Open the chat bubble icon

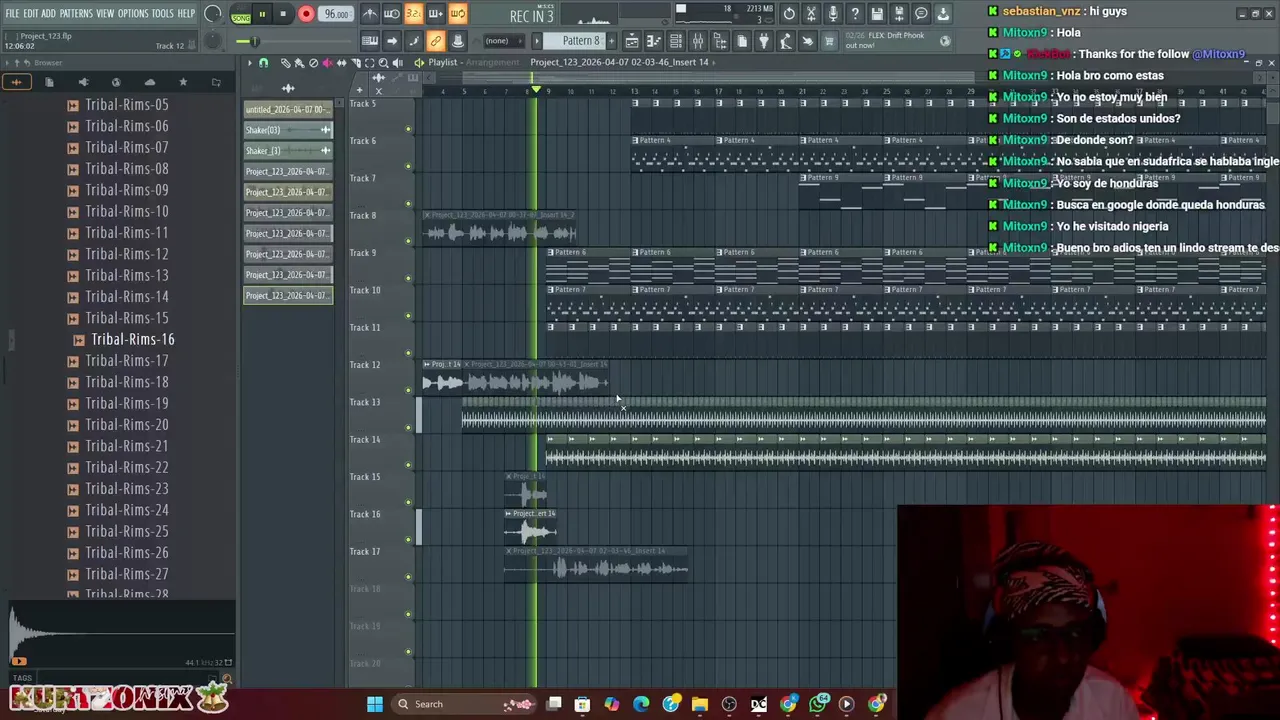[921, 14]
